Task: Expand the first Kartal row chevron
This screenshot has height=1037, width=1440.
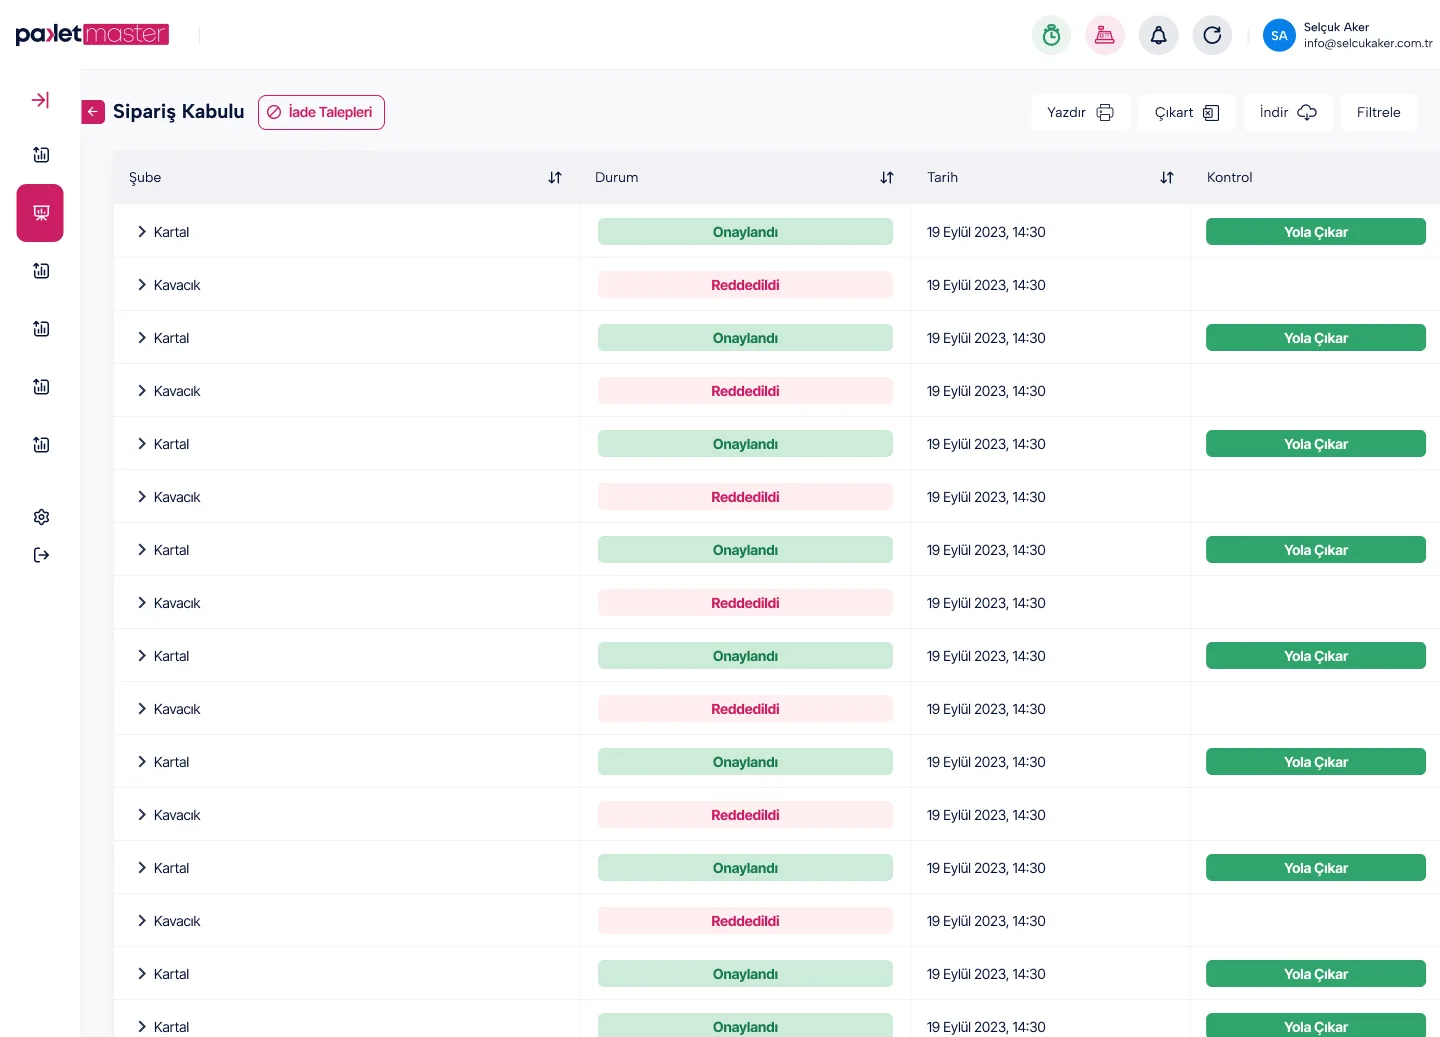Action: tap(142, 232)
